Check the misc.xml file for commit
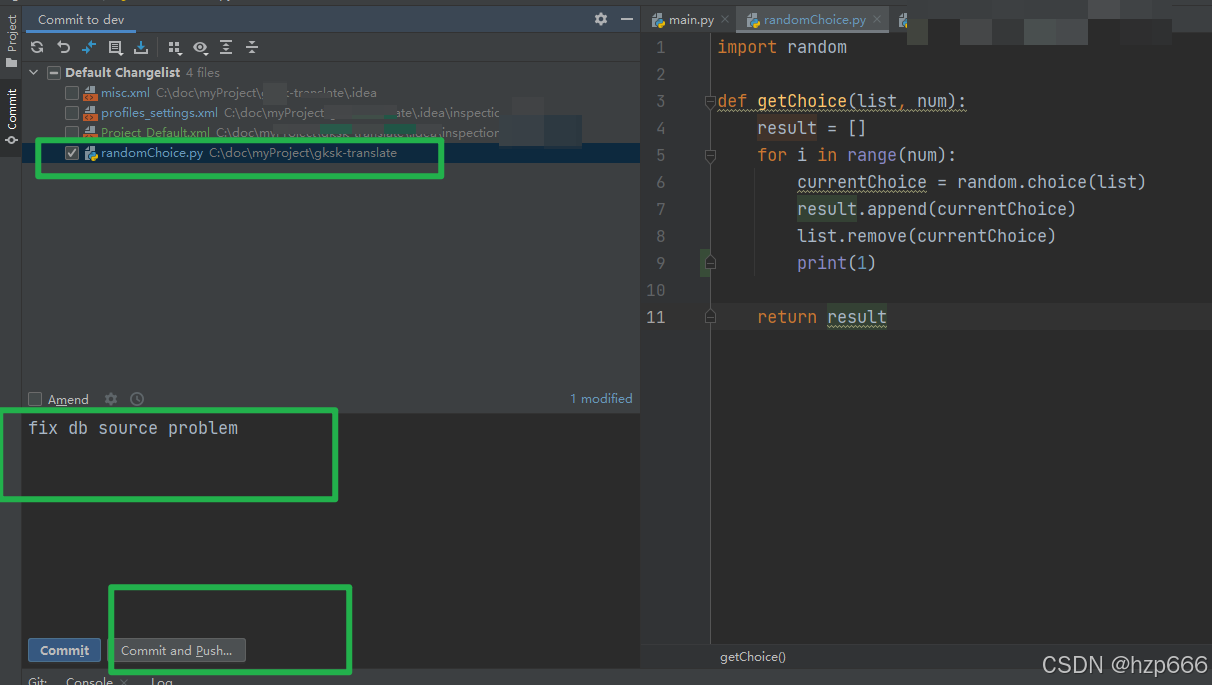Viewport: 1212px width, 685px height. coord(71,92)
